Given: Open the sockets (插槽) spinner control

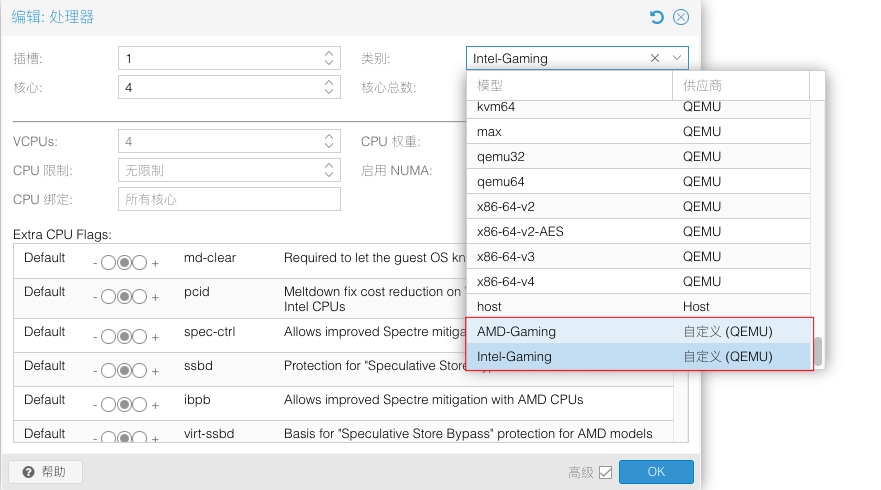Looking at the screenshot, I should pos(330,58).
